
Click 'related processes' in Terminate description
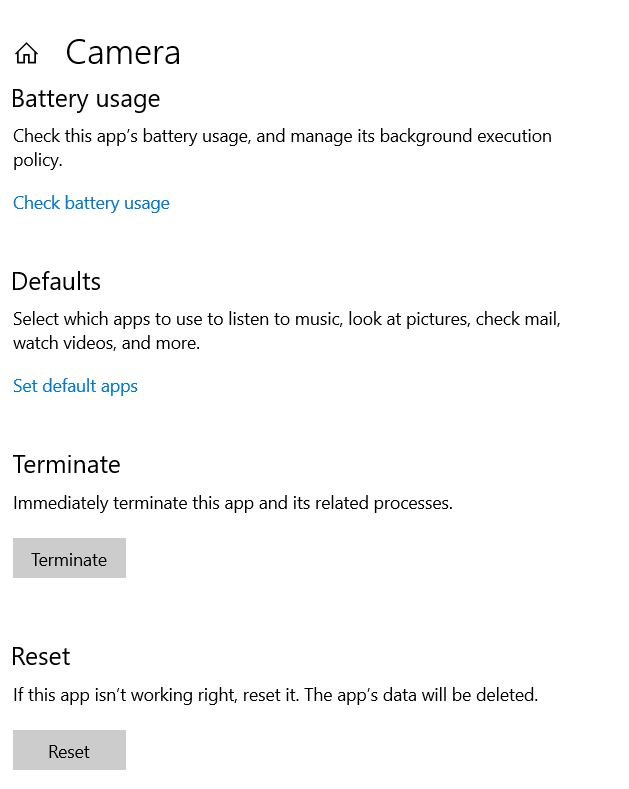(383, 503)
